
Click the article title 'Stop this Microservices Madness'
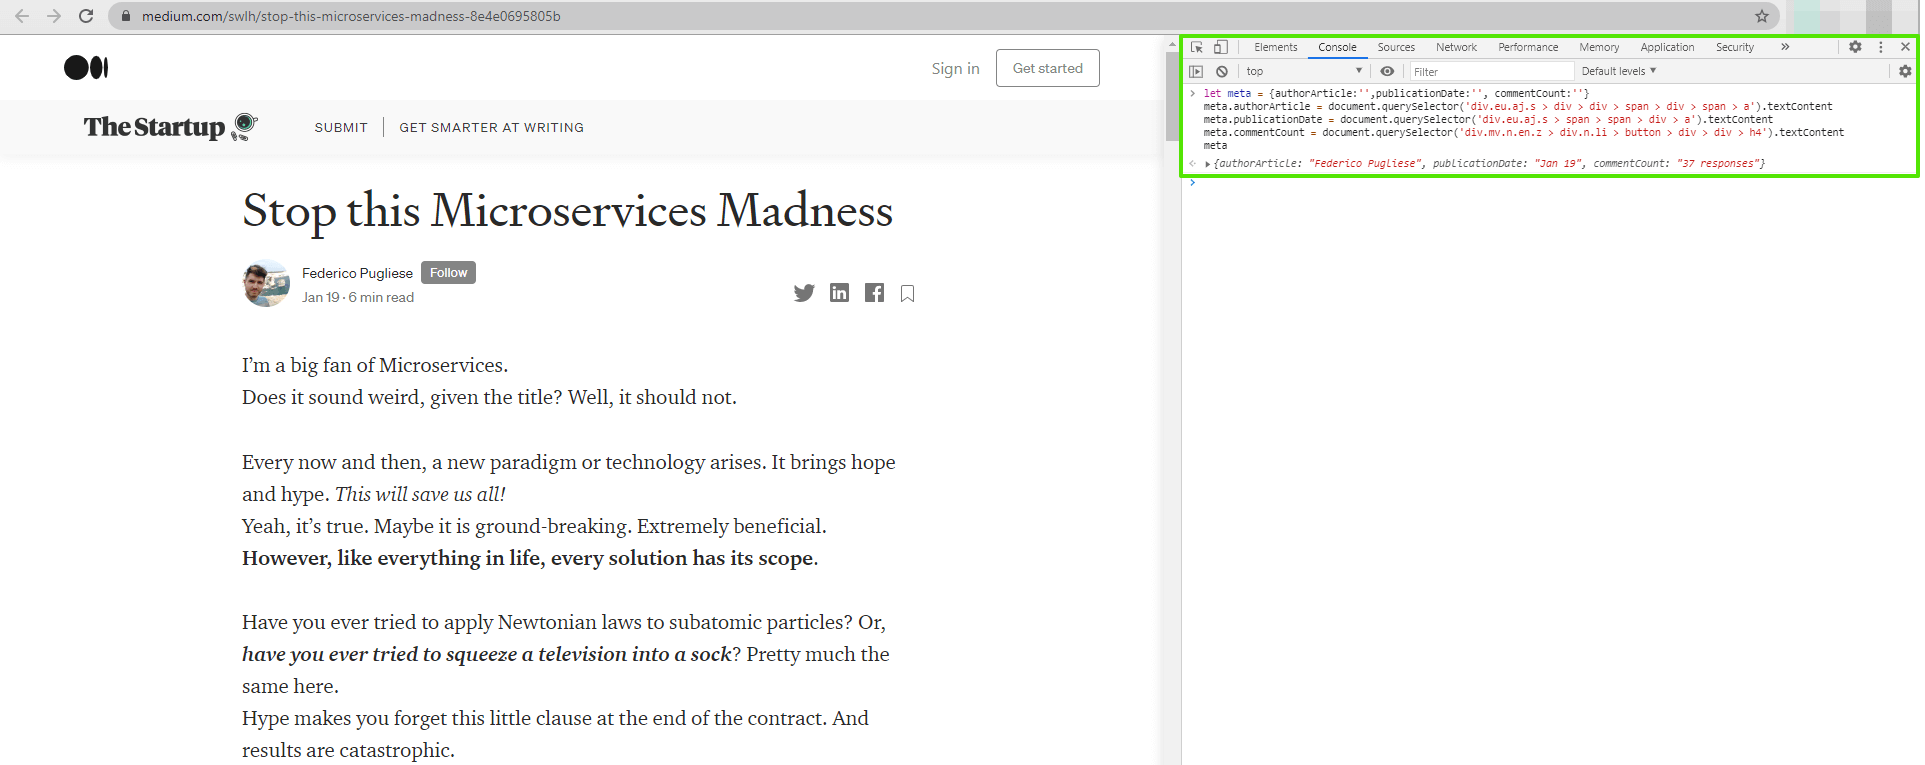tap(567, 211)
